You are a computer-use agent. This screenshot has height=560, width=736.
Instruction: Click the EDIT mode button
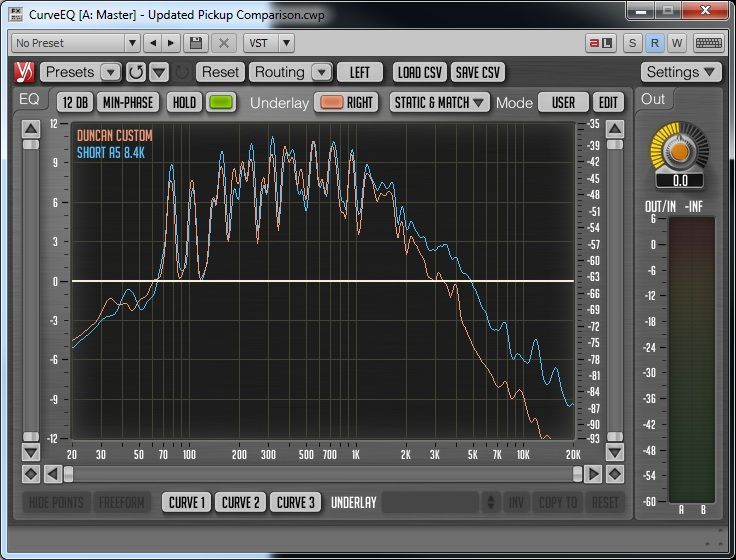click(608, 102)
